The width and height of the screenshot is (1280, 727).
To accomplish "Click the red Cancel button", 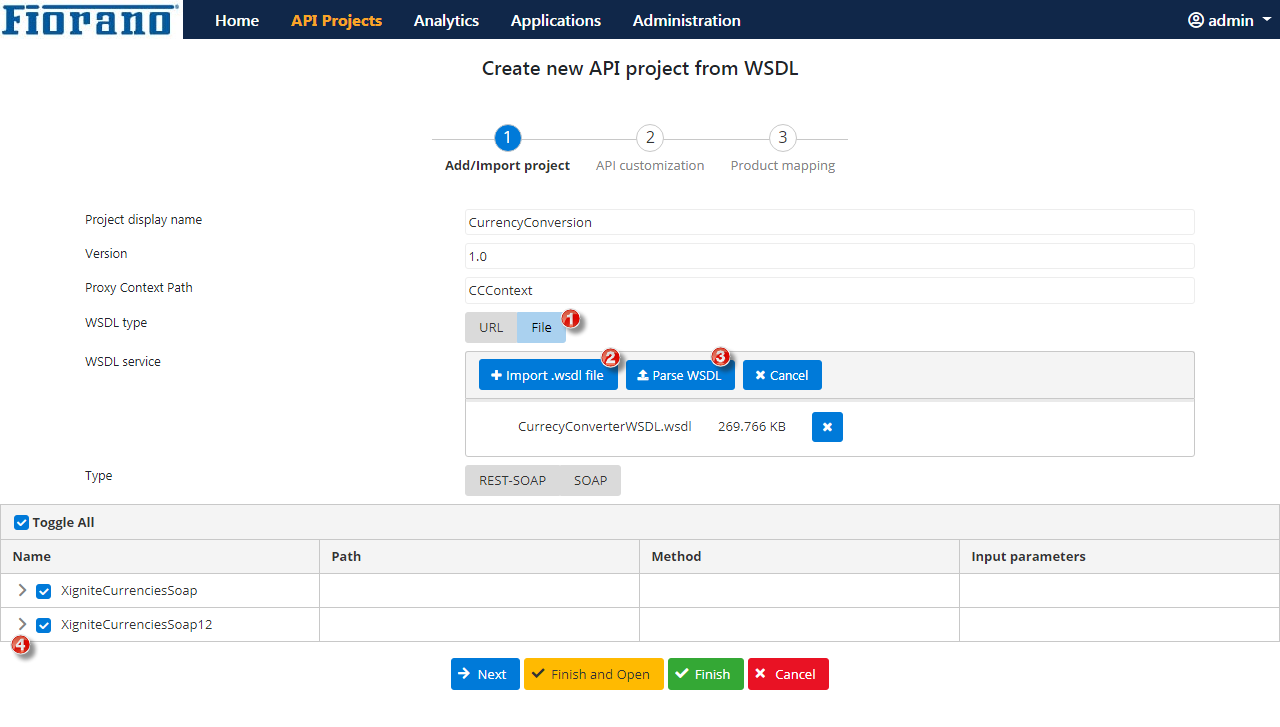I will tap(788, 674).
